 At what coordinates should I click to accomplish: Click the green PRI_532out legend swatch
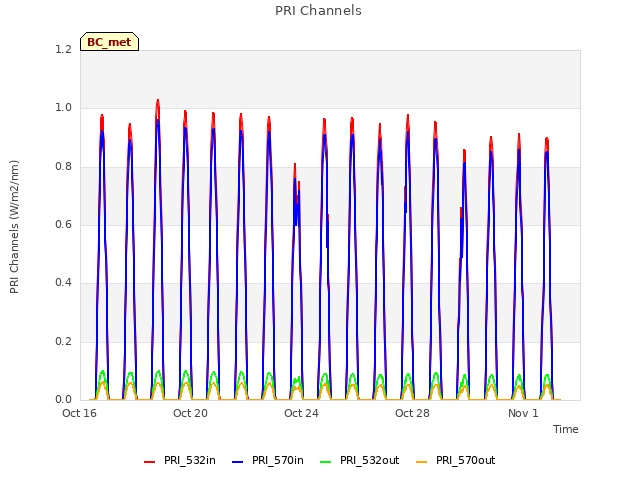pos(326,462)
